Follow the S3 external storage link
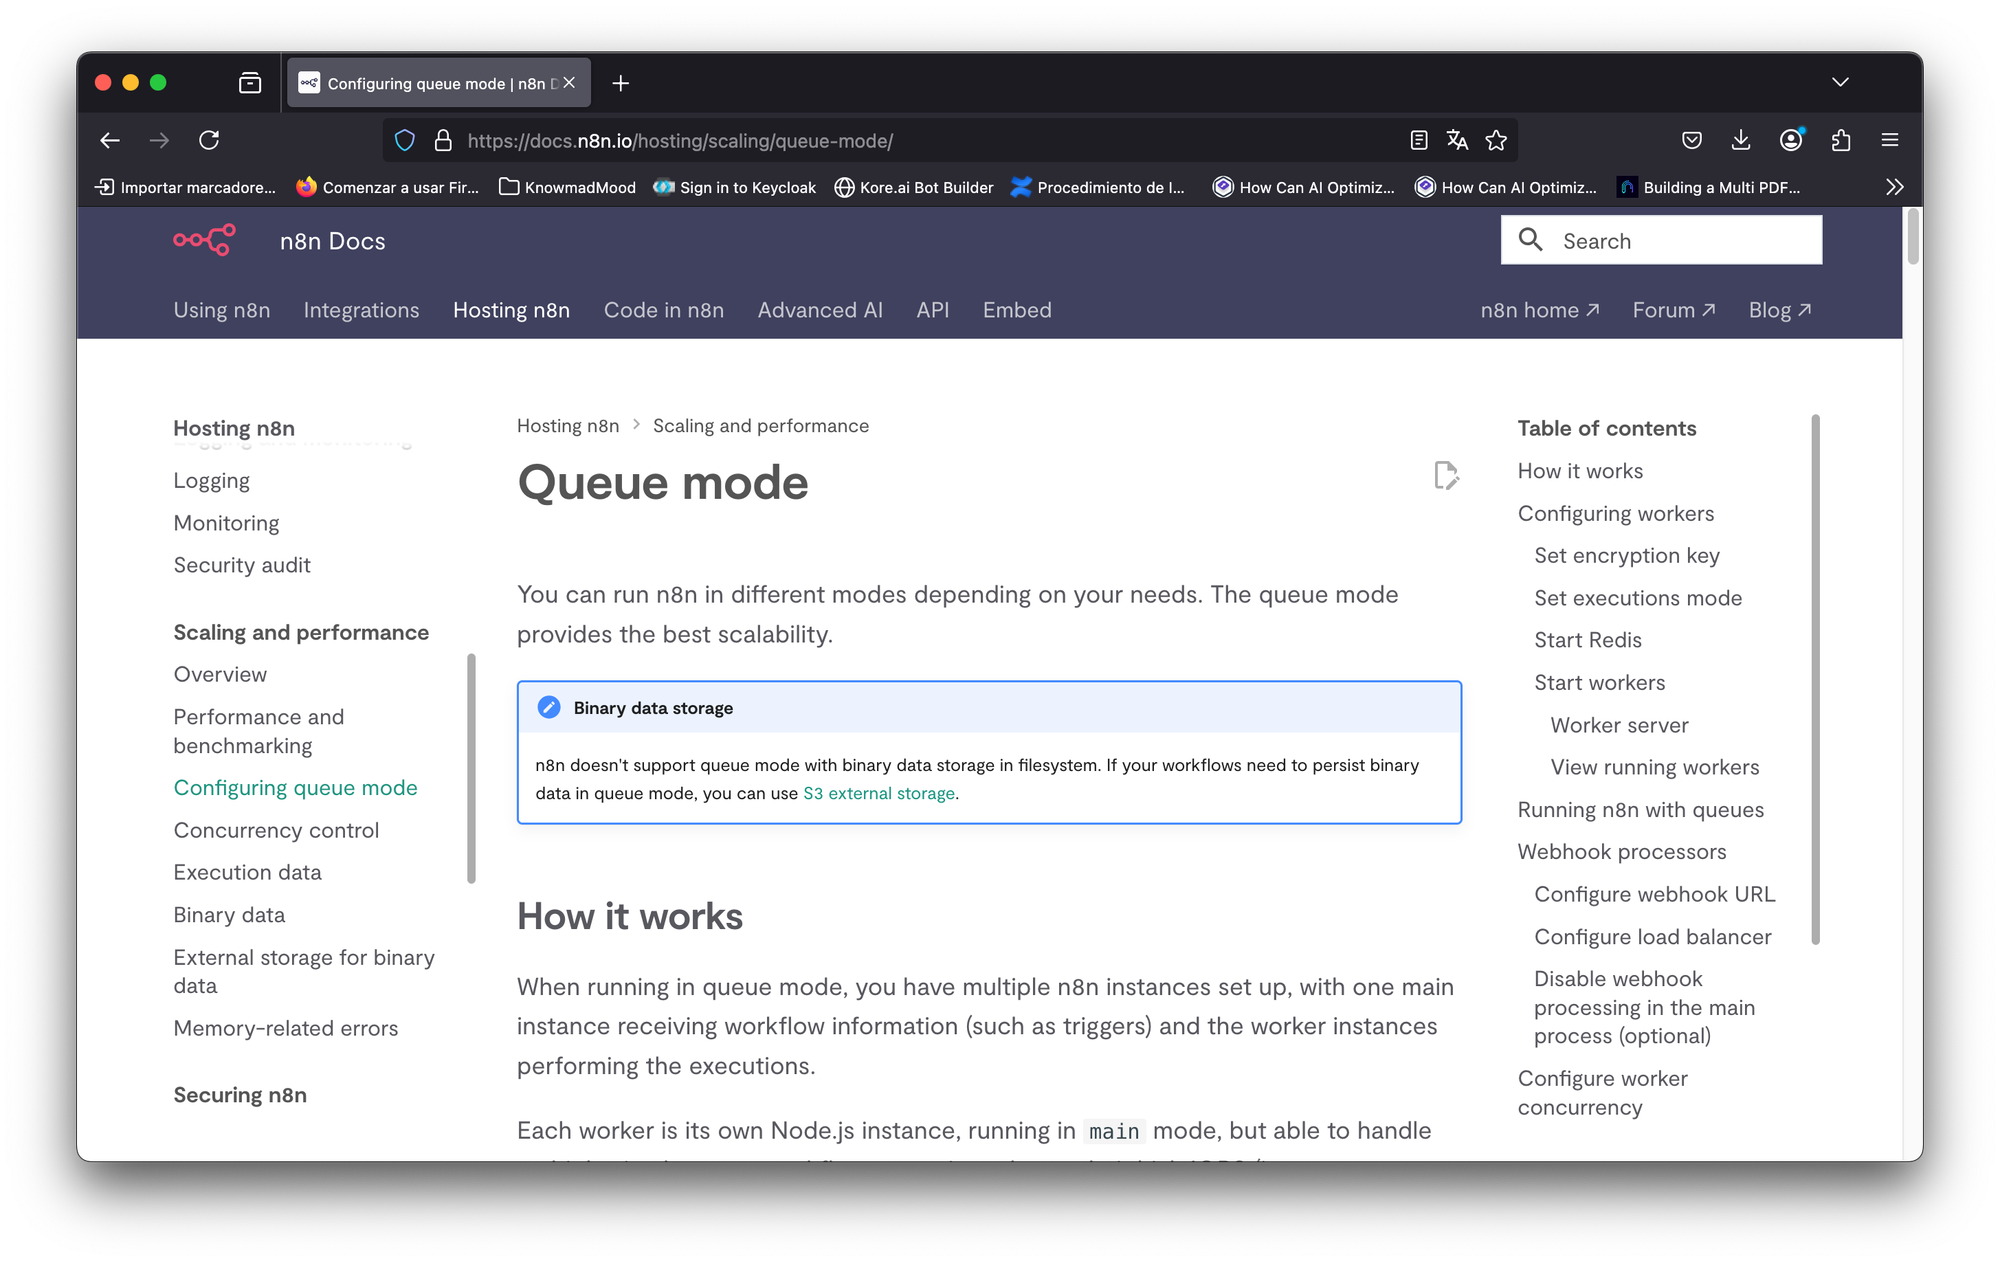 [879, 793]
